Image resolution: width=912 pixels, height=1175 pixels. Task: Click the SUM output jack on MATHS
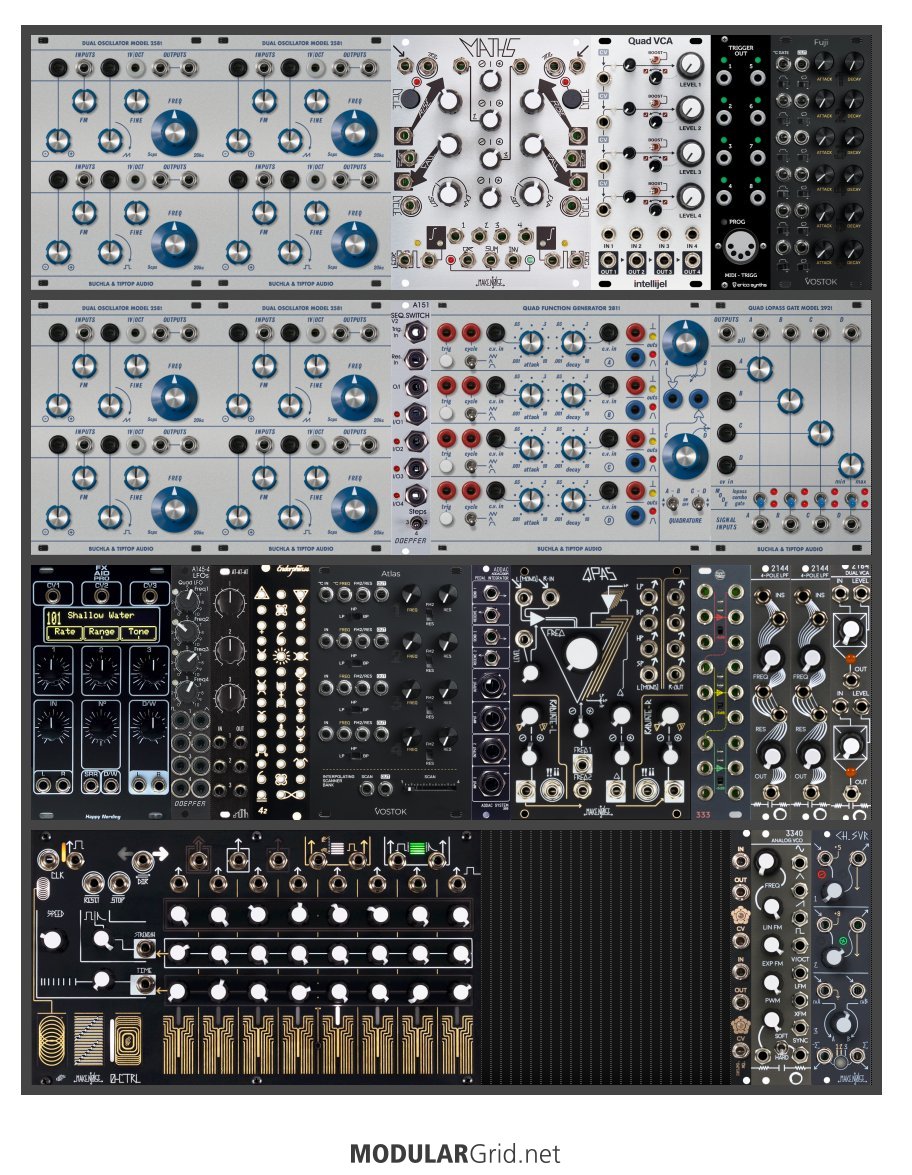[490, 259]
